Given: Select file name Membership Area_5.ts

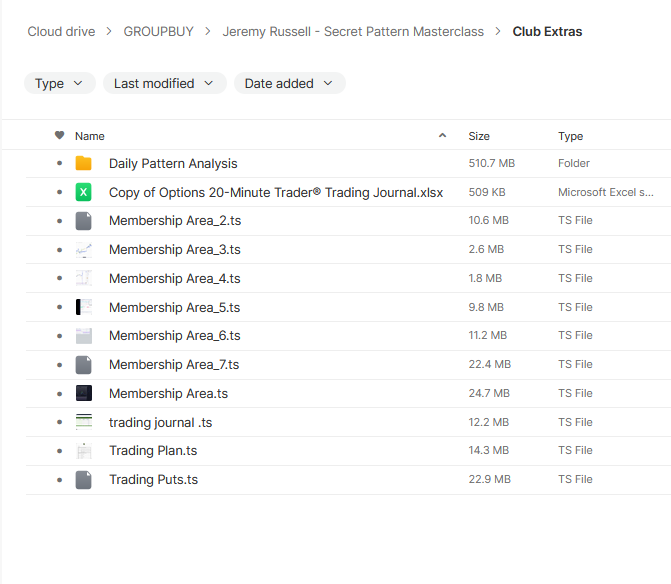Looking at the screenshot, I should coord(174,308).
